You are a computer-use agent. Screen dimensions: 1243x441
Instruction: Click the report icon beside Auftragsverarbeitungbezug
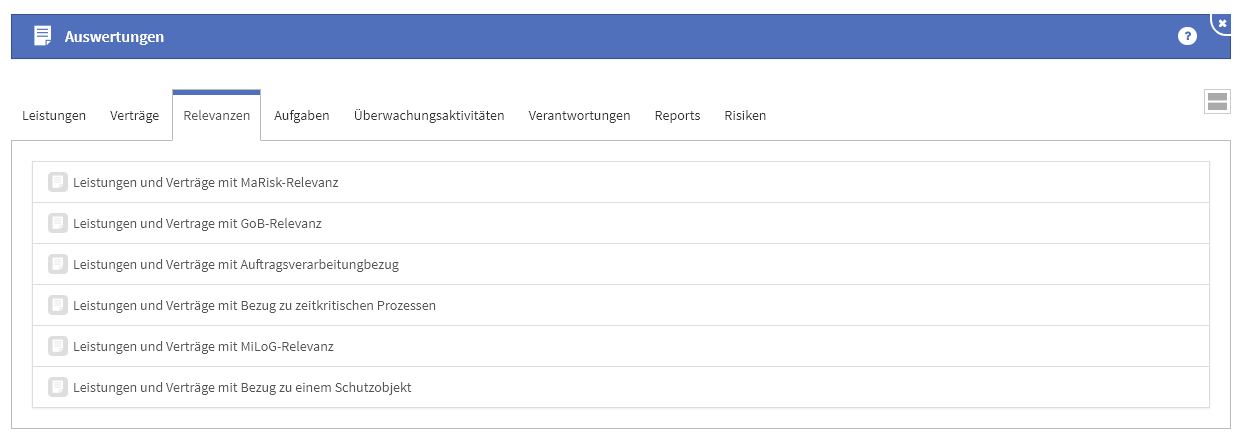(x=58, y=264)
